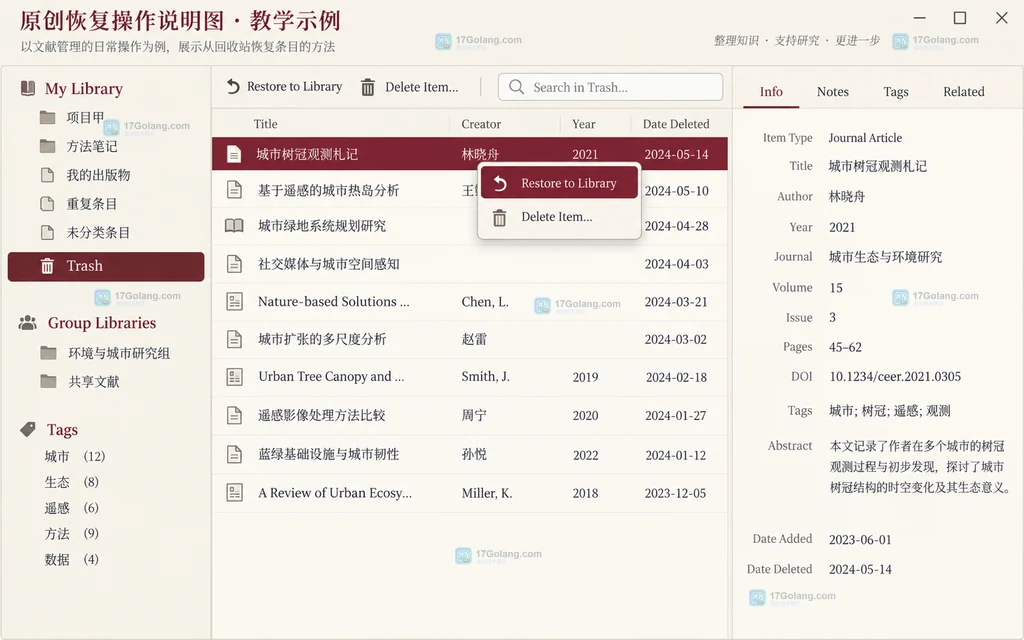This screenshot has width=1024, height=640.
Task: Select the row titled 遥感影像处理方法比较
Action: coord(470,415)
